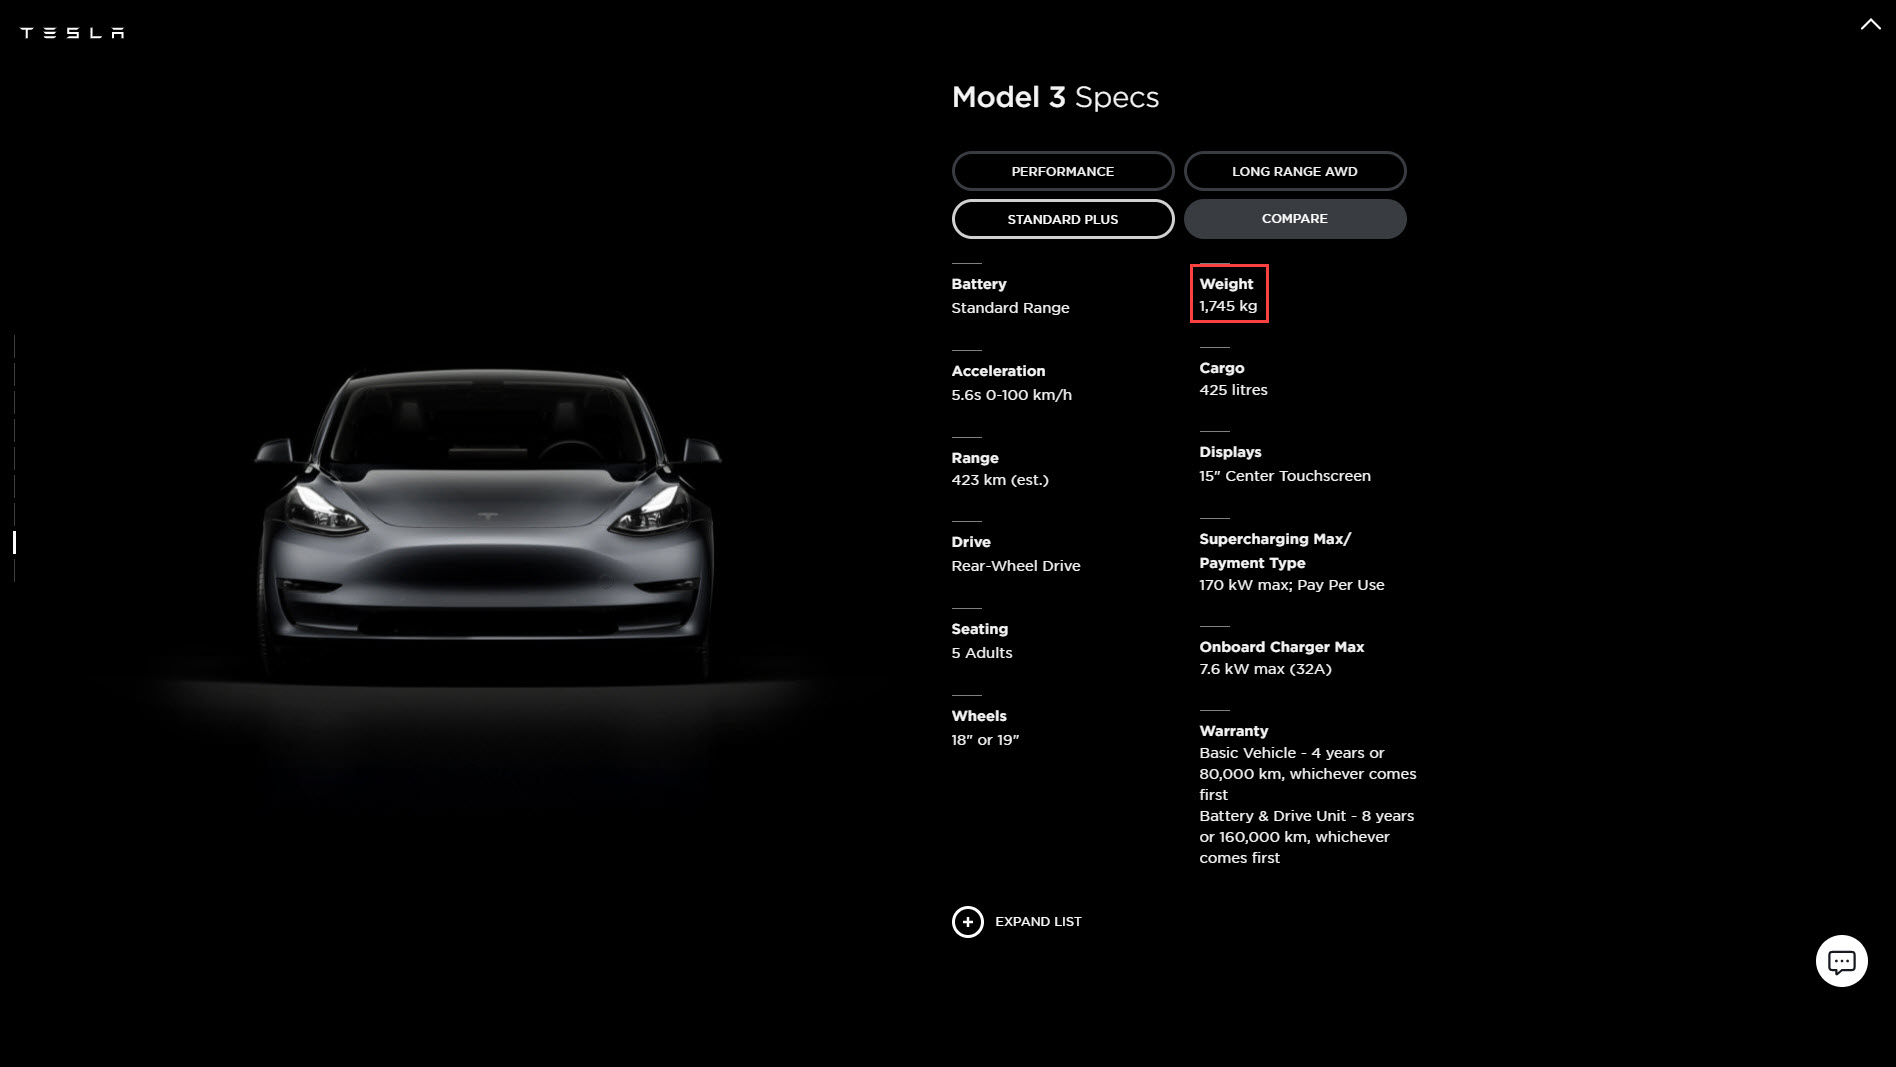The height and width of the screenshot is (1067, 1896).
Task: Click the Acceleration label
Action: tap(998, 371)
